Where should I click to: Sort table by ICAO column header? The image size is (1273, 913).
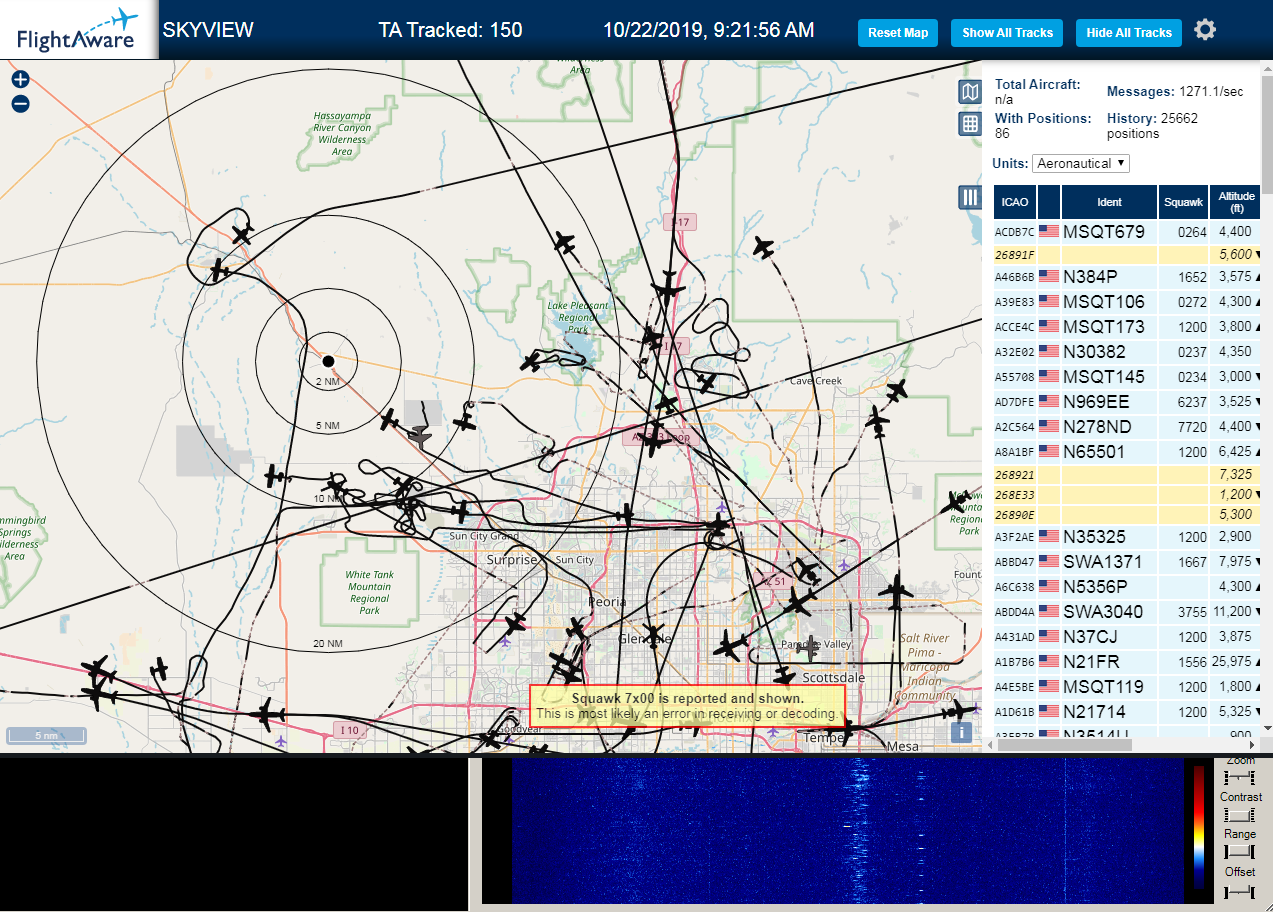coord(1015,202)
